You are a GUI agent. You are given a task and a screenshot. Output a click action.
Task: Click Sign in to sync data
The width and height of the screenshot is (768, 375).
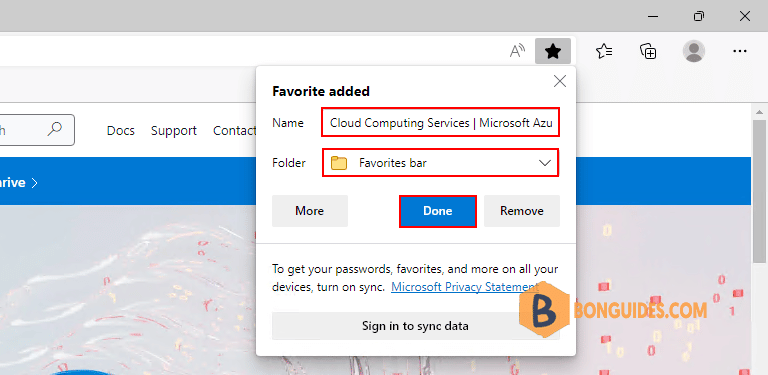pyautogui.click(x=415, y=326)
